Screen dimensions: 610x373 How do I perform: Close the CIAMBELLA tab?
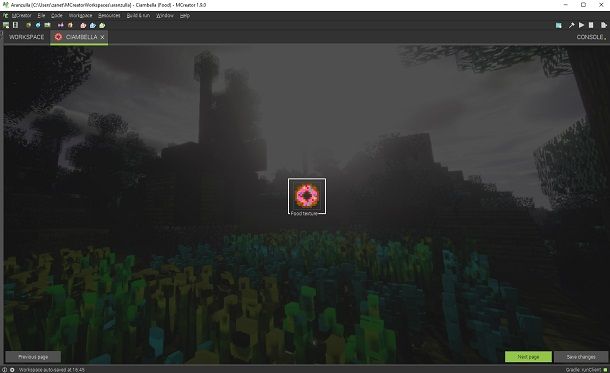[102, 37]
